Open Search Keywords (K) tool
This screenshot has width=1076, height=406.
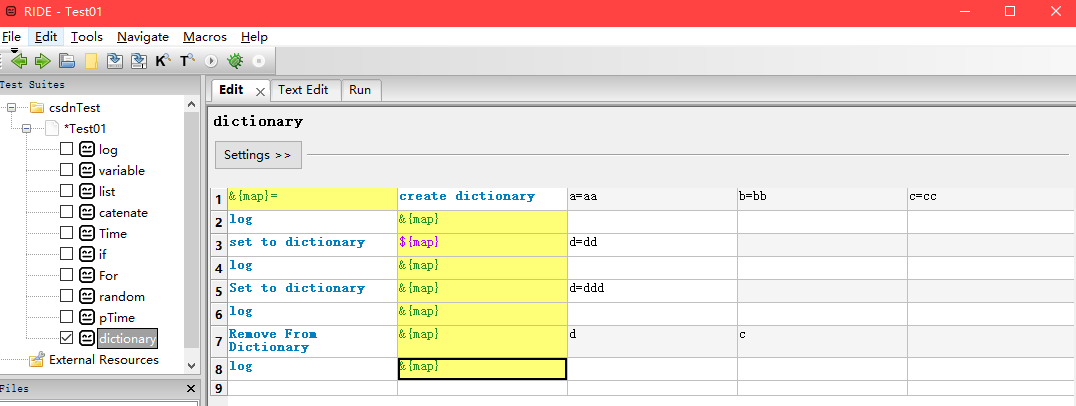163,61
